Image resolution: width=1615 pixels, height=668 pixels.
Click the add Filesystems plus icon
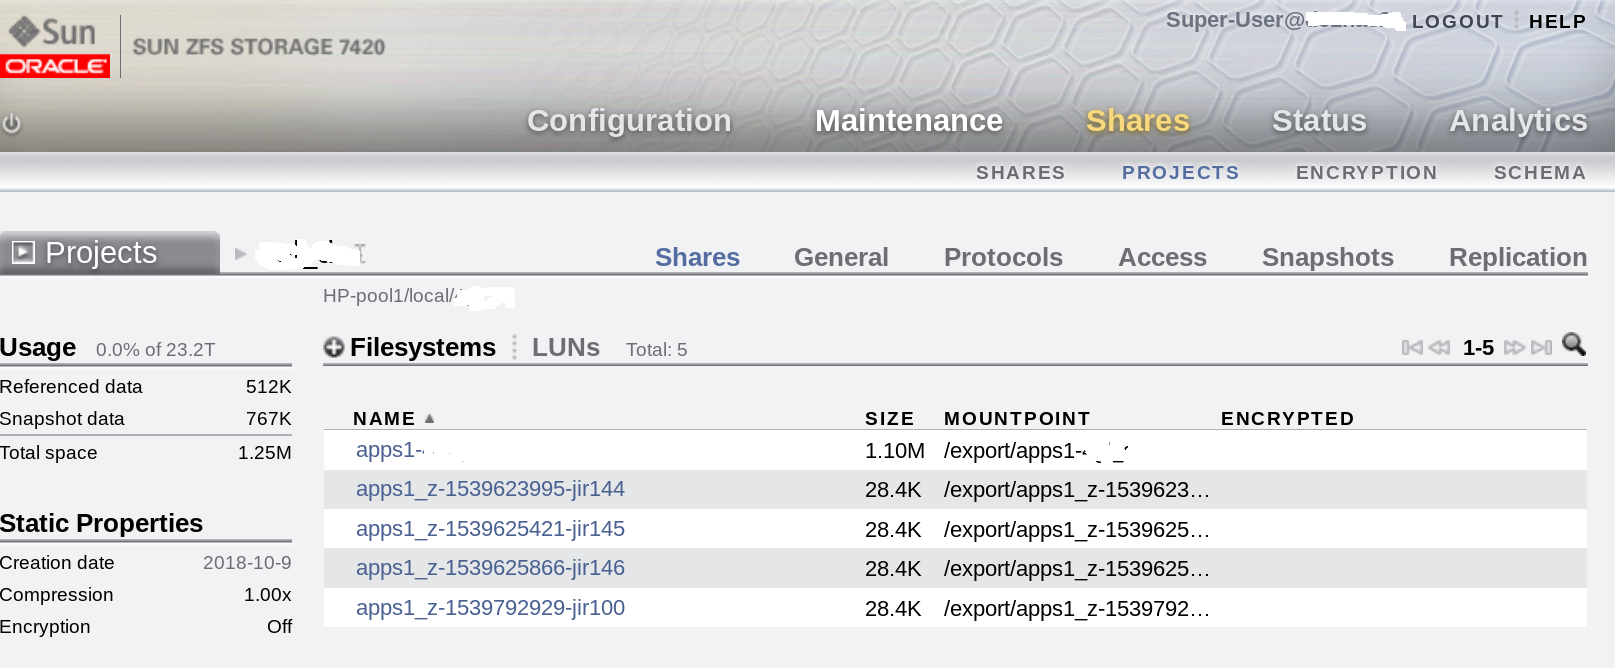tap(334, 347)
